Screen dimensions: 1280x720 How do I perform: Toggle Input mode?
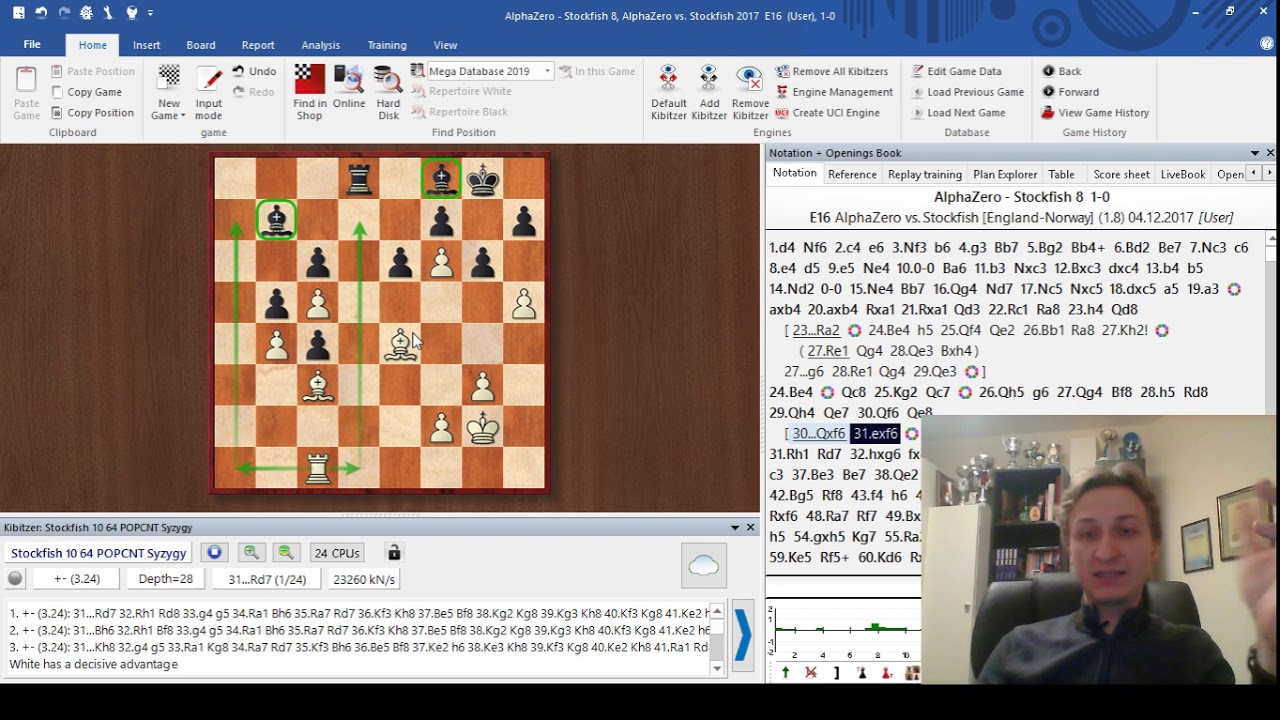tap(209, 92)
